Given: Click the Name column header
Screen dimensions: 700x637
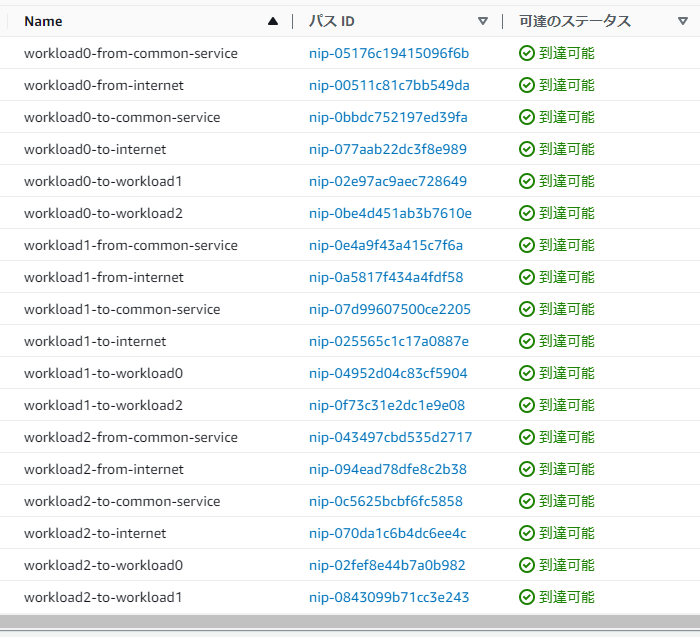Looking at the screenshot, I should (x=43, y=21).
